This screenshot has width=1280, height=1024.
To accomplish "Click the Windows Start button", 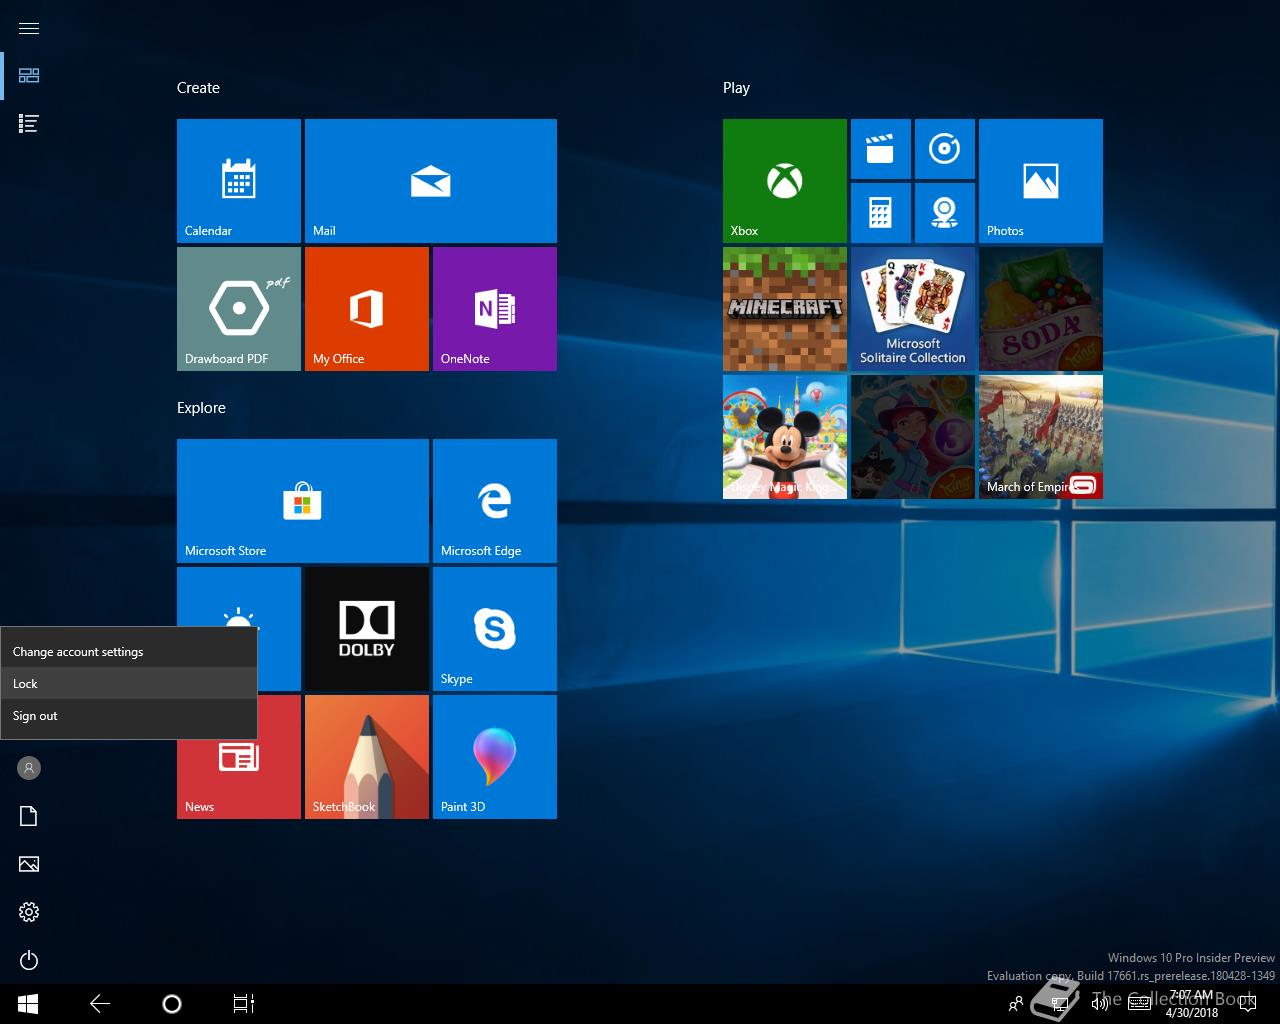I will pos(28,1004).
